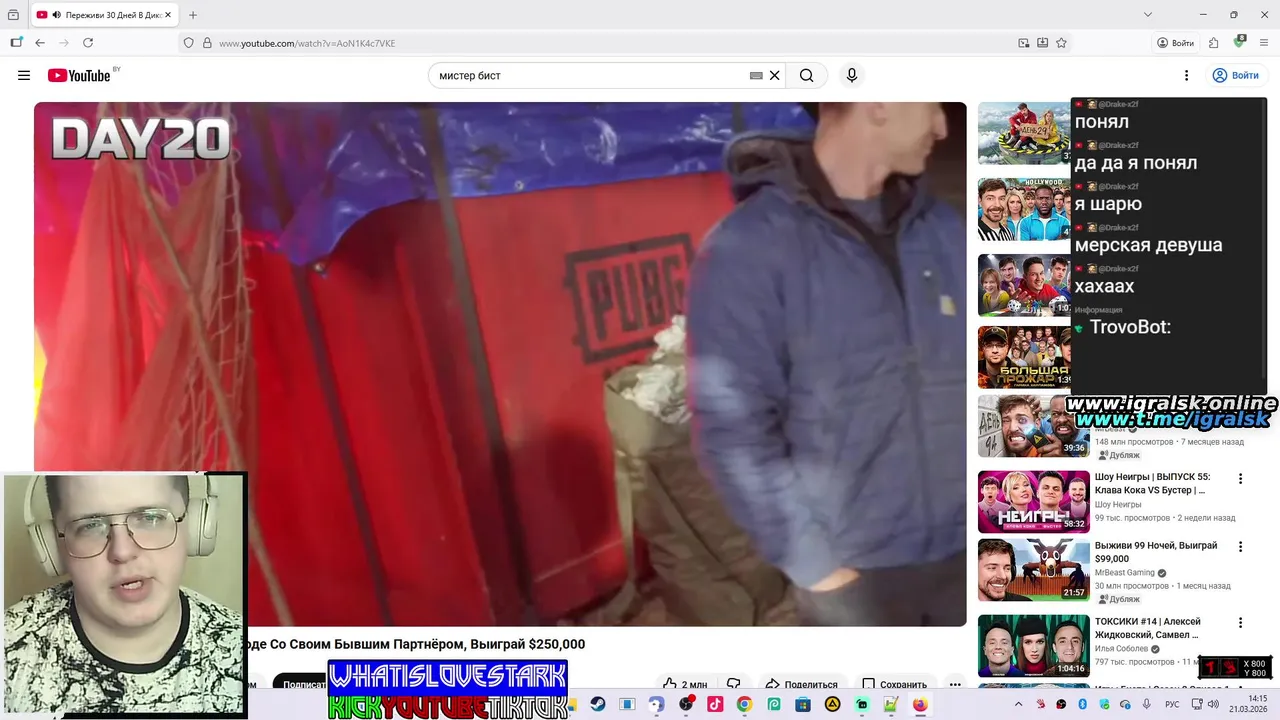Bookmark this page with star
Image resolution: width=1280 pixels, height=720 pixels.
[1061, 43]
